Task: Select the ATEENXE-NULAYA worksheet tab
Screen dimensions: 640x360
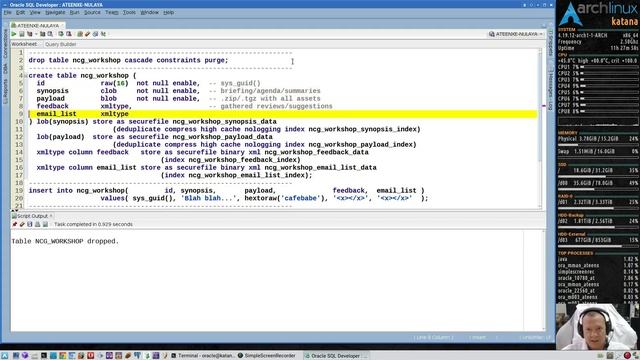Action: [x=38, y=25]
